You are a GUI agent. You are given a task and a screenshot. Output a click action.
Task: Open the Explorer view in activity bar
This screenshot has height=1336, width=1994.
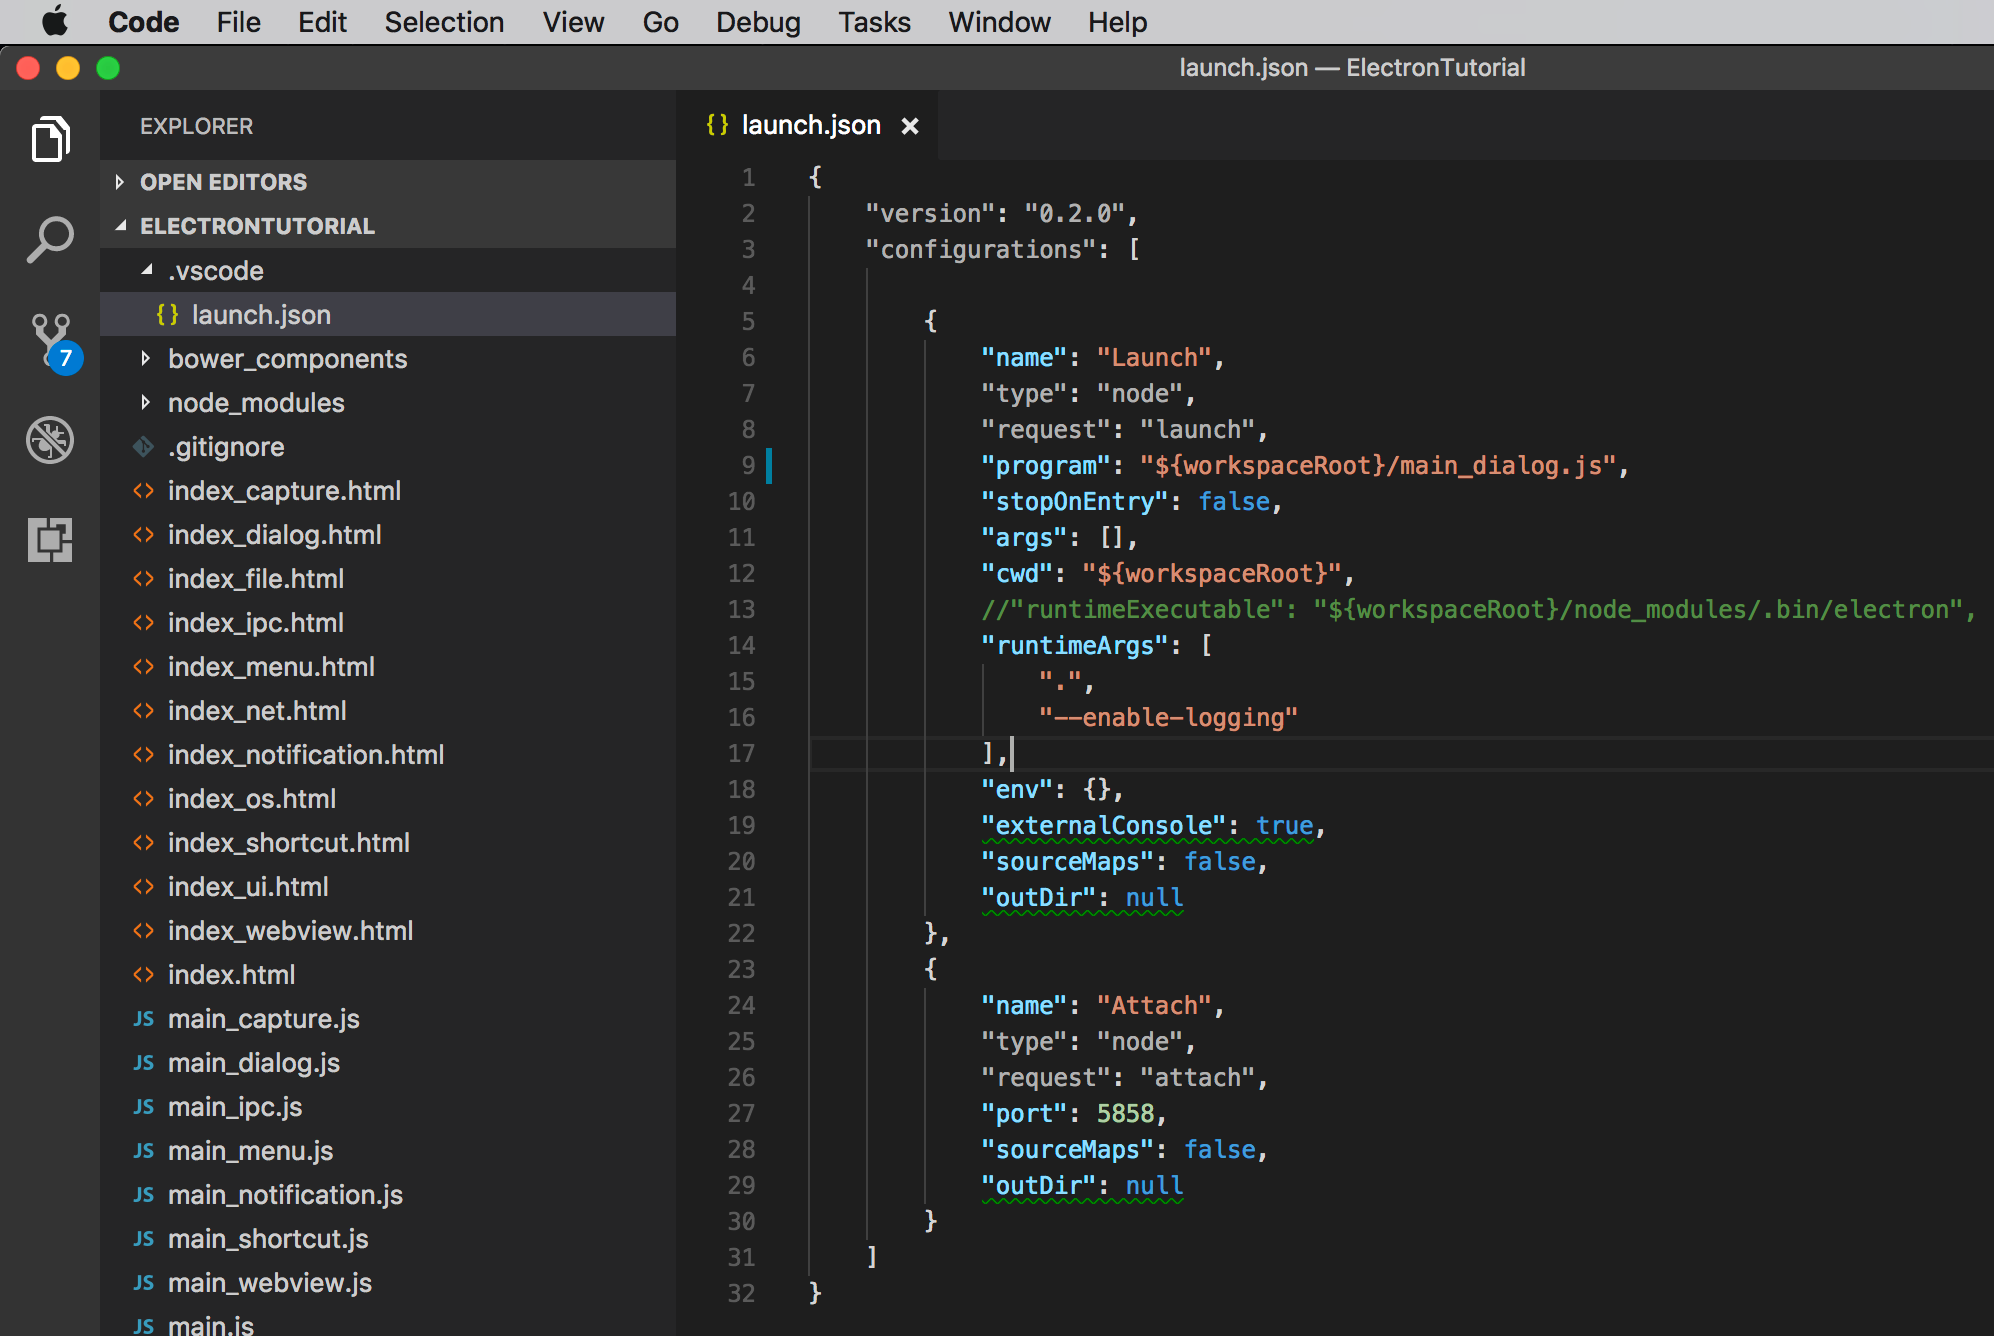tap(50, 139)
